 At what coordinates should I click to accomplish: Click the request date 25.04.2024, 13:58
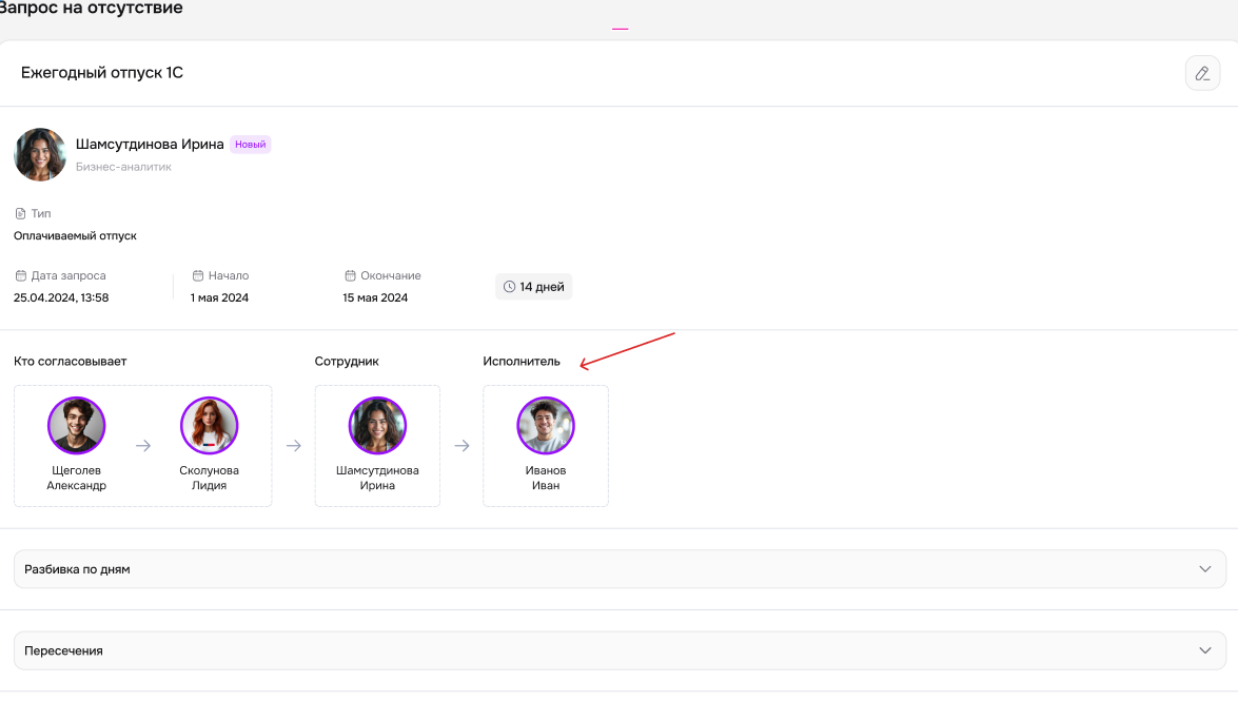61,298
